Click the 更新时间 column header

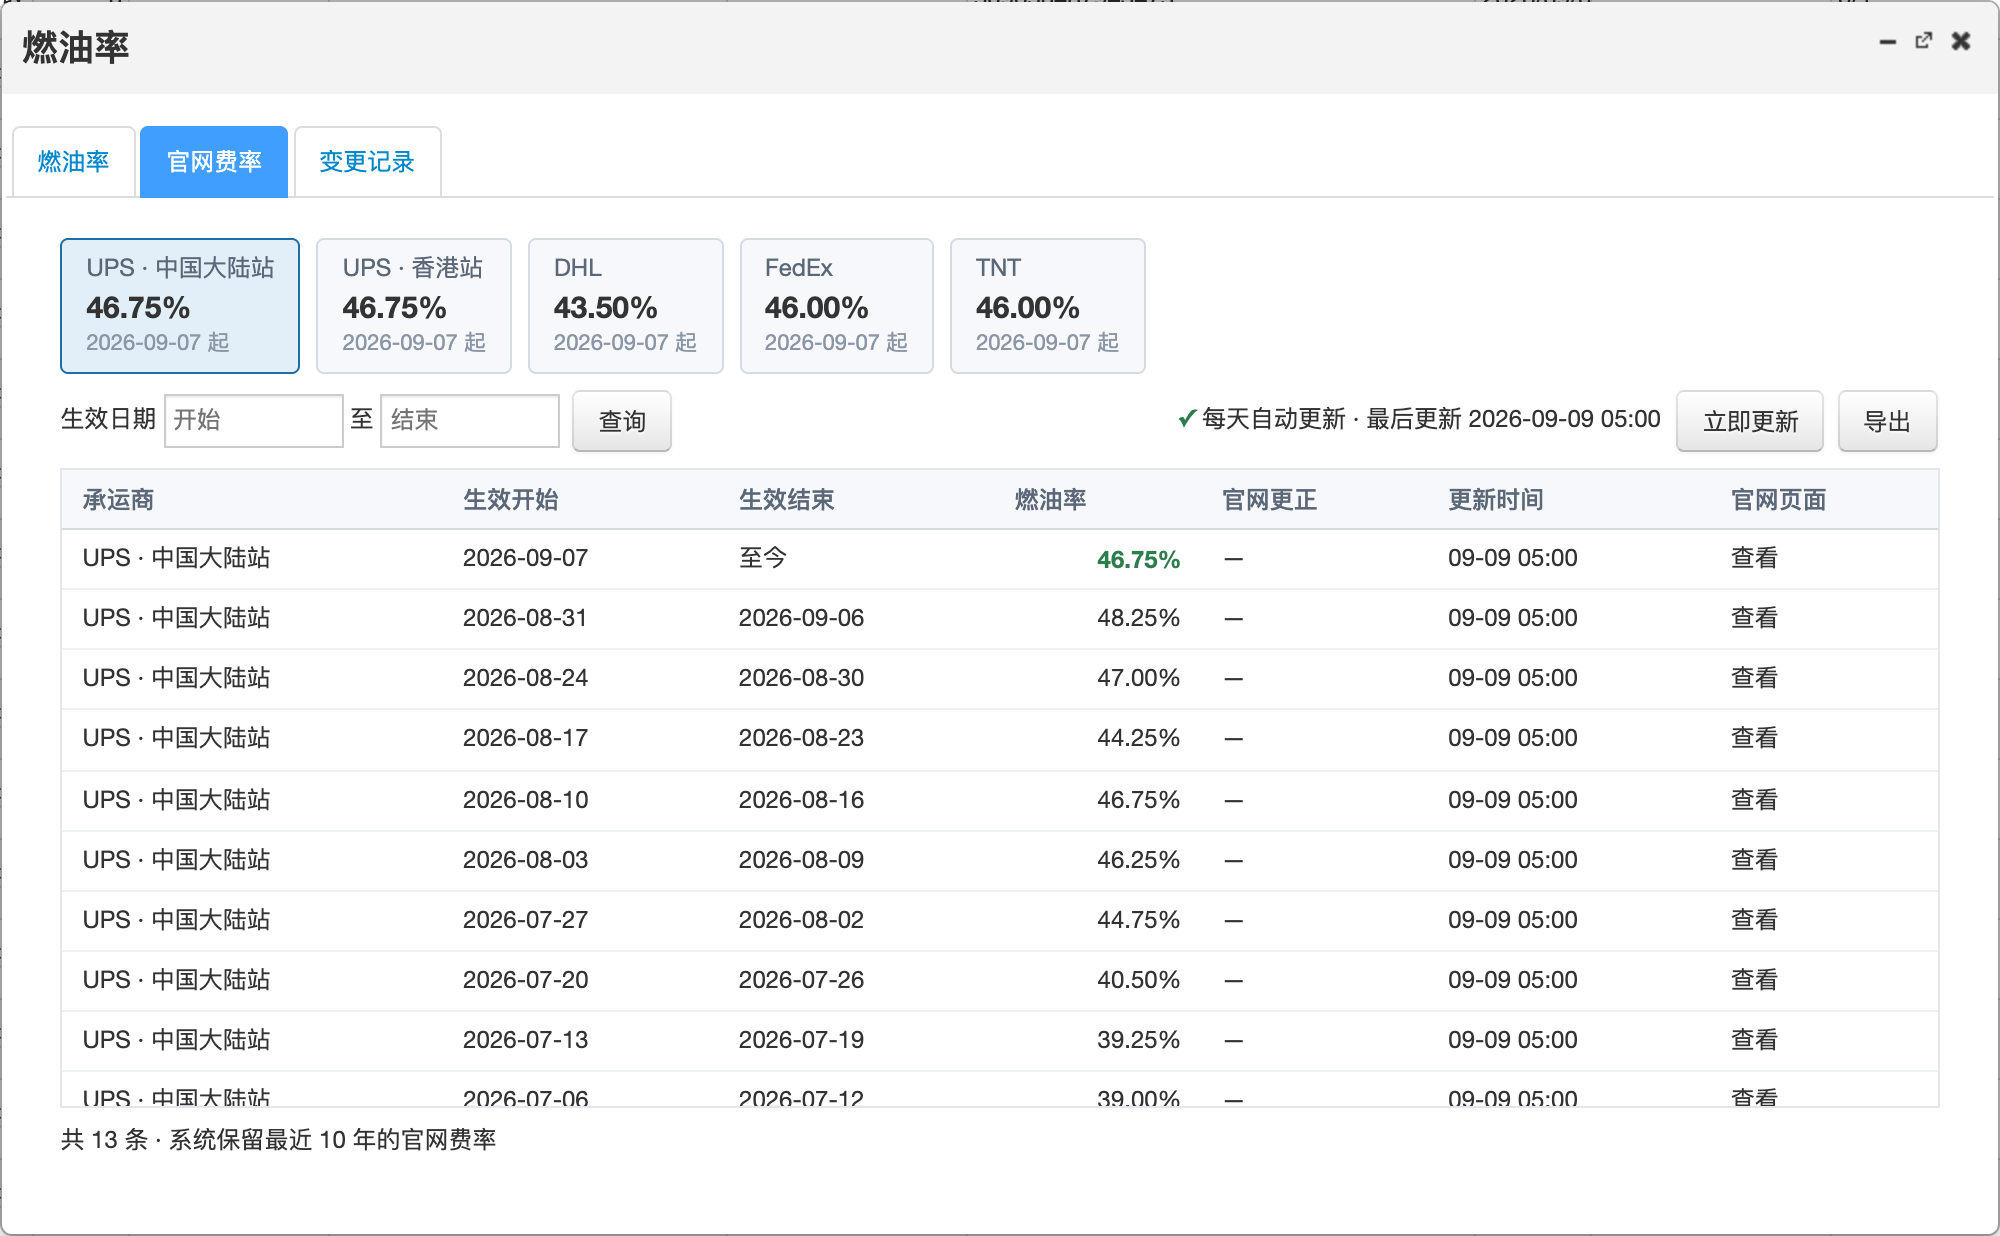1496,499
